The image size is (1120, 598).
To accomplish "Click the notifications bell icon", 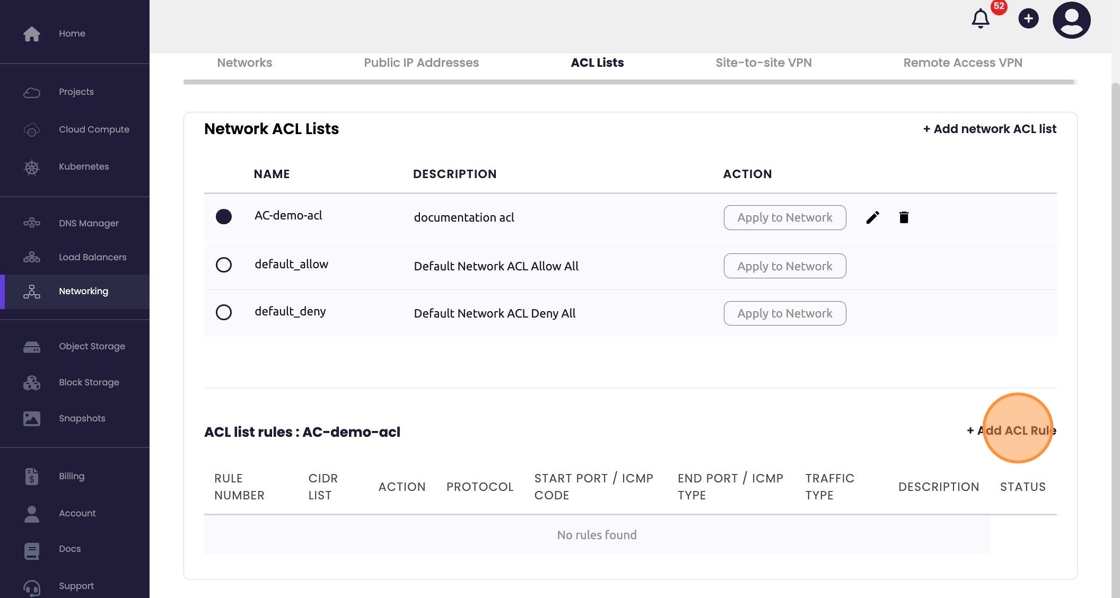I will pos(980,19).
